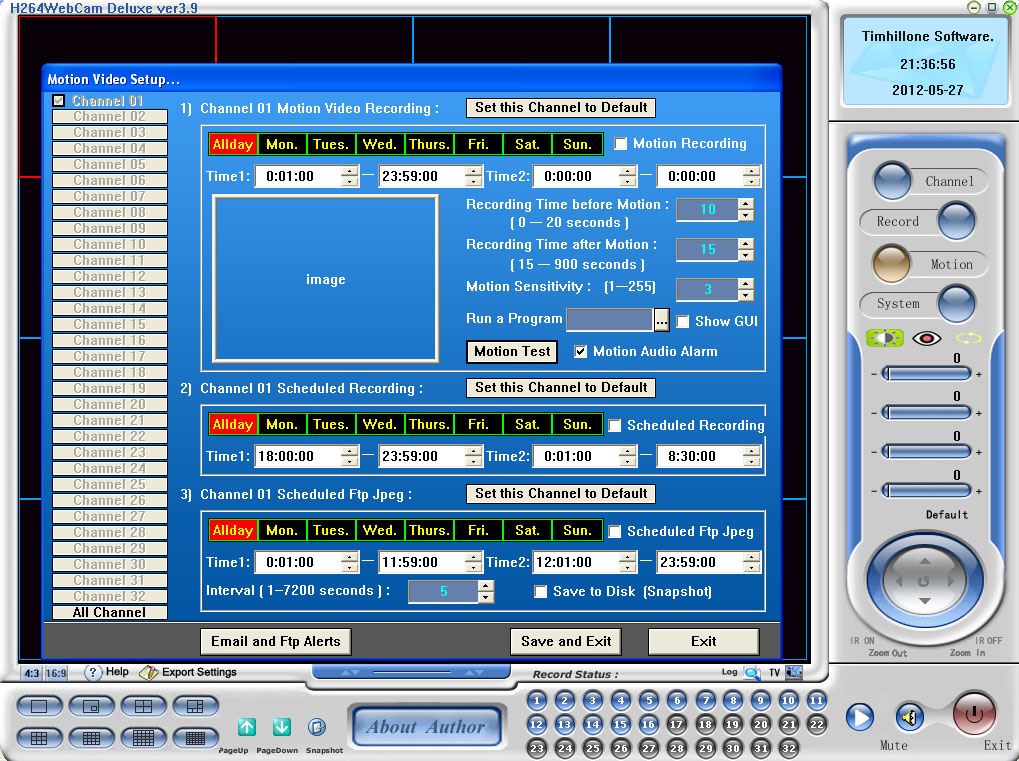Open the Log magnifier icon

[x=752, y=673]
